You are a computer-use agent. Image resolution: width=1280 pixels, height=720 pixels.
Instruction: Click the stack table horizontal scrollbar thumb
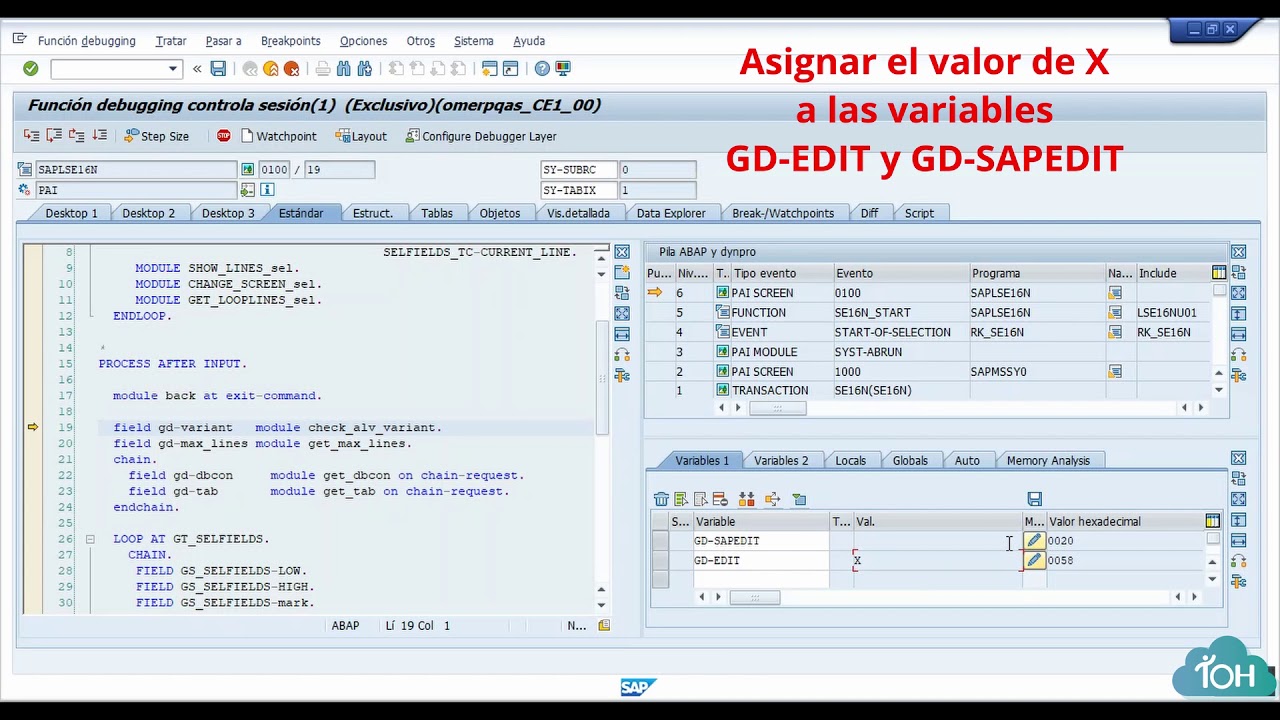777,408
